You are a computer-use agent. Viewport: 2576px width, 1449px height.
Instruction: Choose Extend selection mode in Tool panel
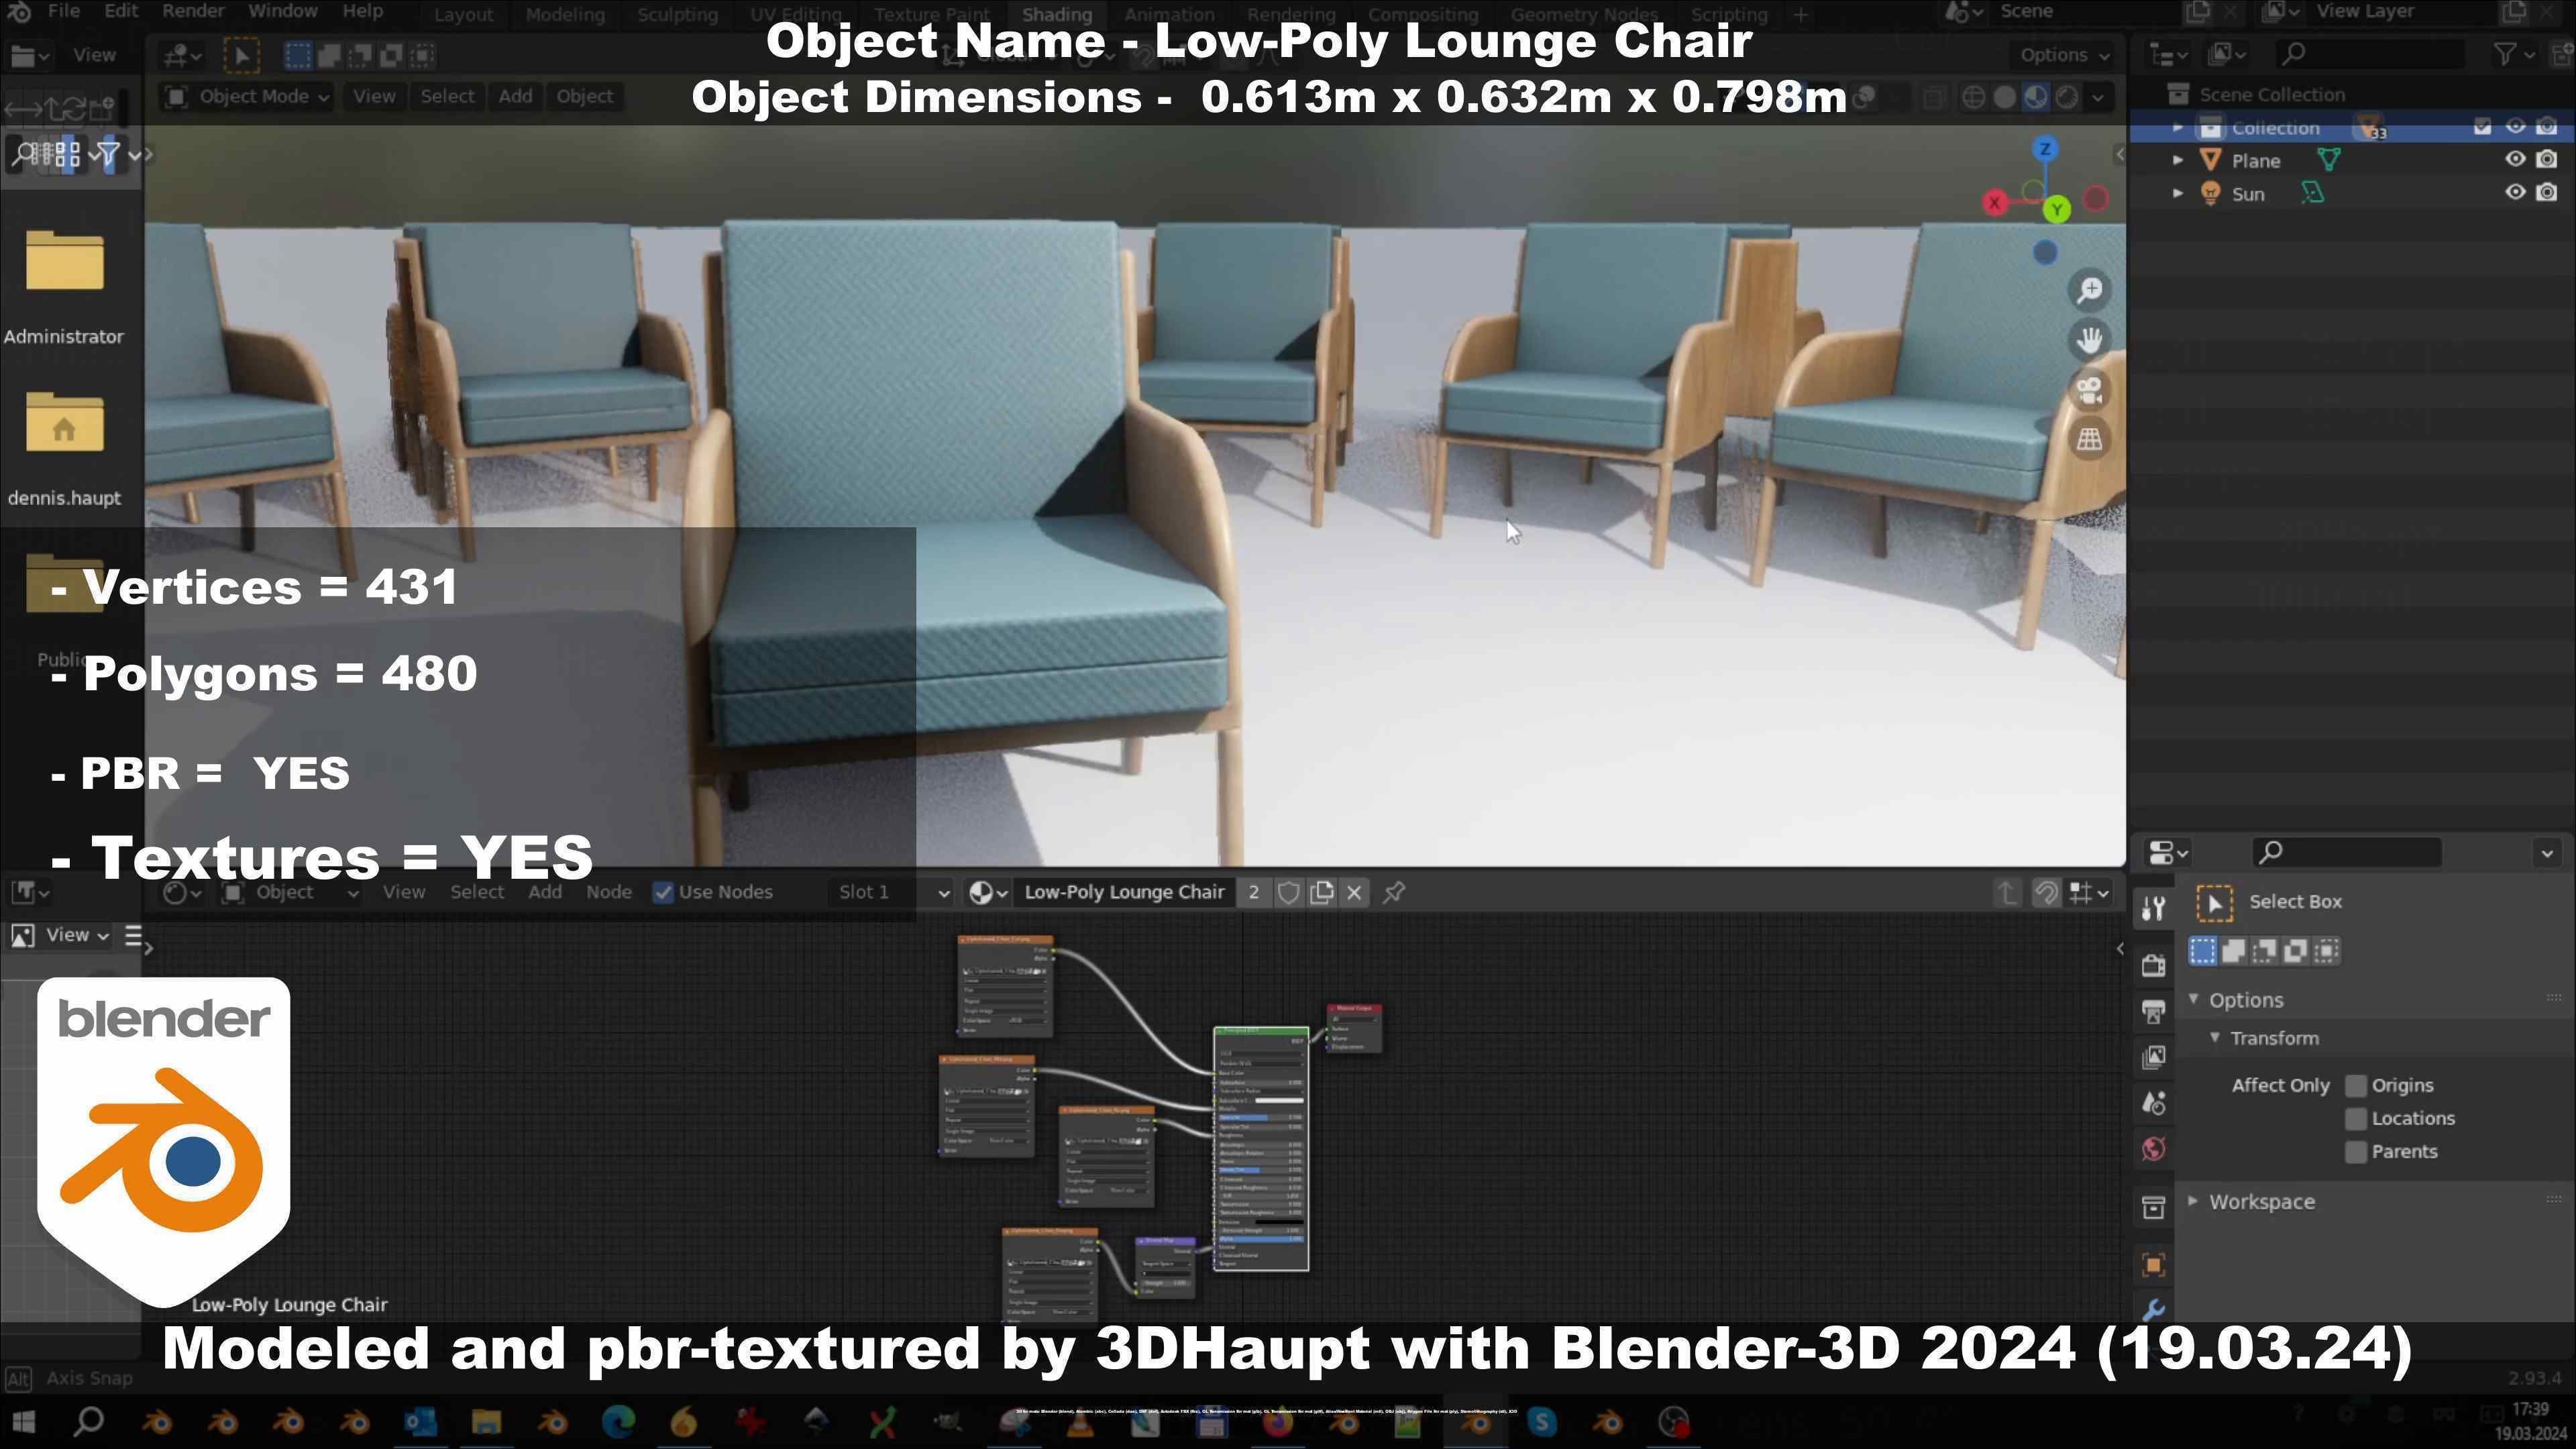pyautogui.click(x=2233, y=951)
